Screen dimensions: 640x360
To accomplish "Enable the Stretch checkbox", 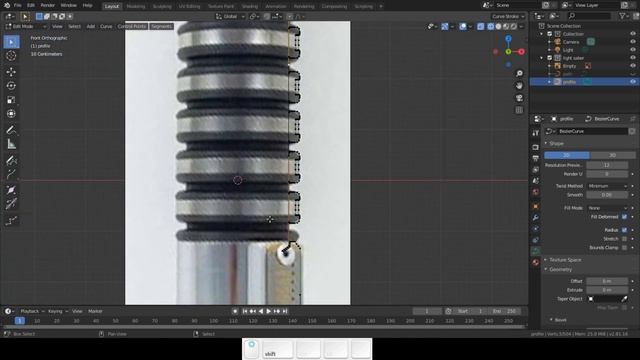I will (x=624, y=239).
